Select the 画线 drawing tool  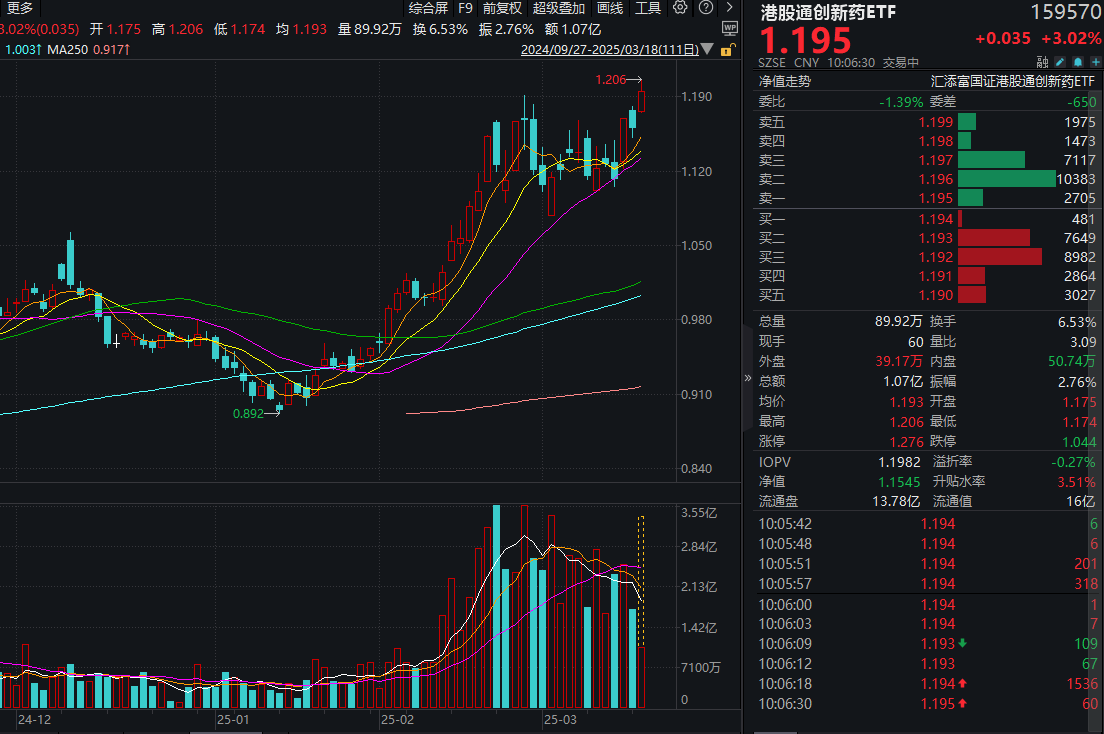(610, 8)
